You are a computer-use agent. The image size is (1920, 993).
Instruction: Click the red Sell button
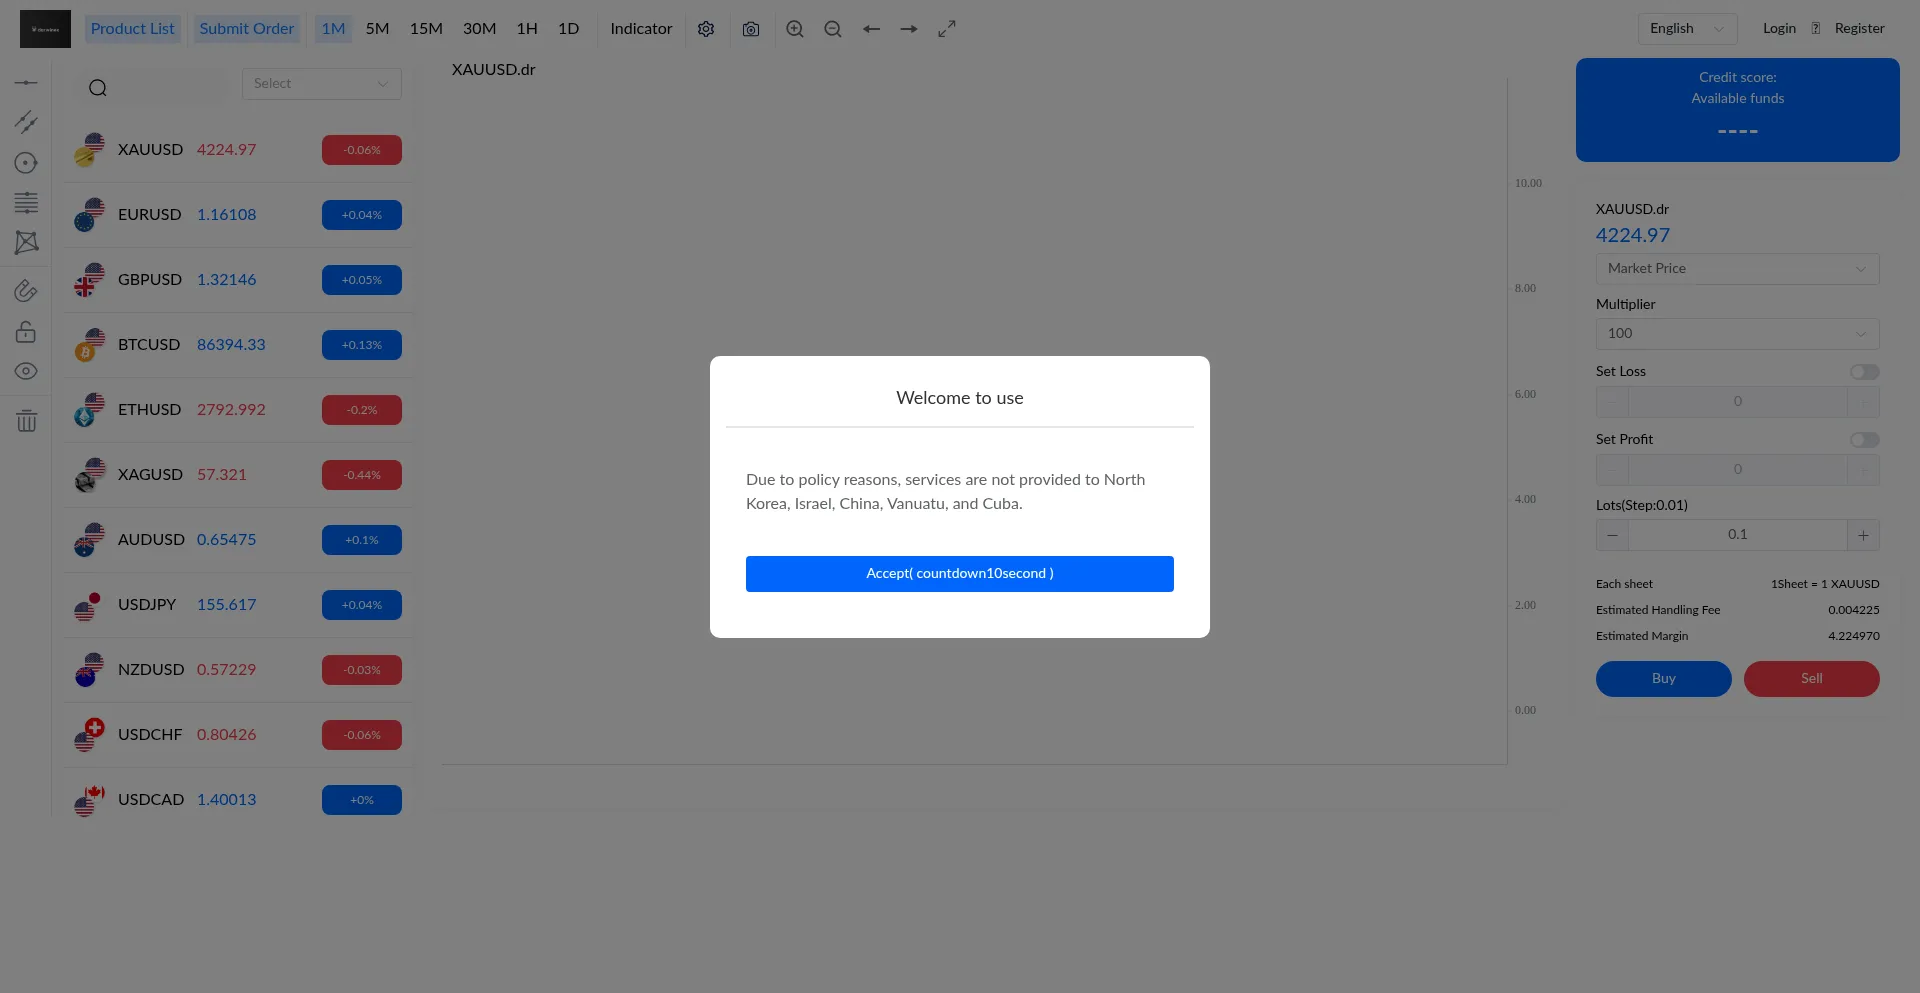(1811, 679)
